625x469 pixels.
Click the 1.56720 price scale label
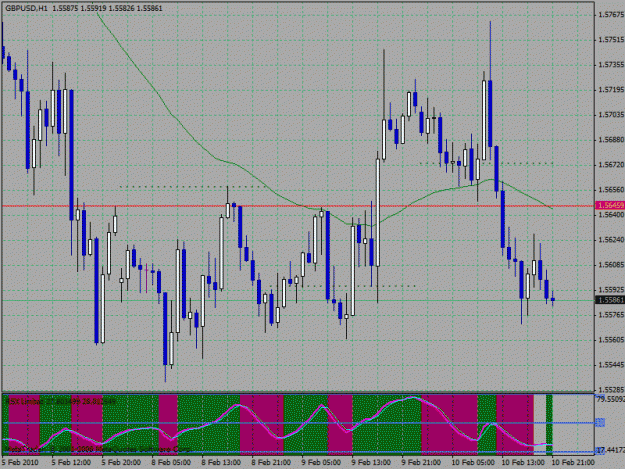coord(611,165)
